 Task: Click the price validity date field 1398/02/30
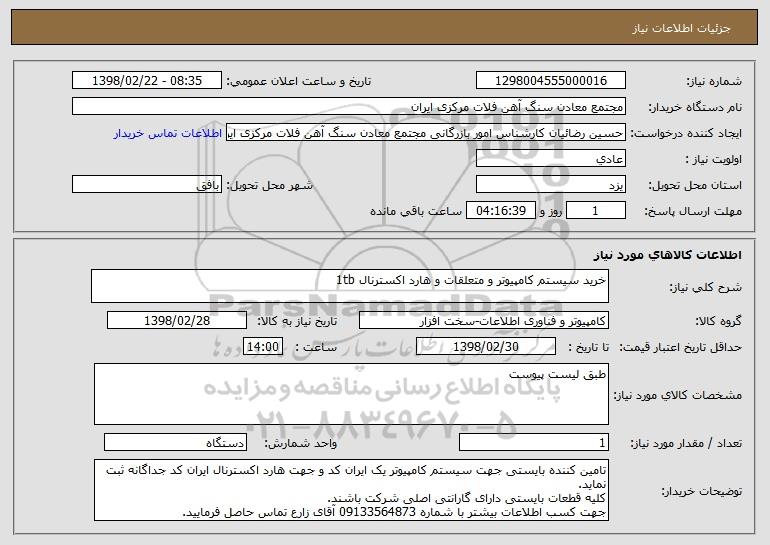point(486,347)
